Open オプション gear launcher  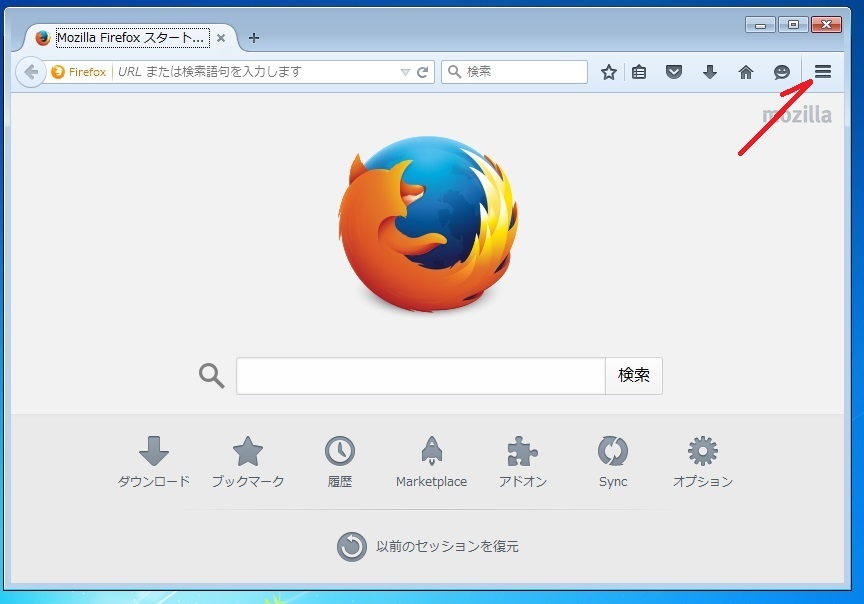coord(703,462)
